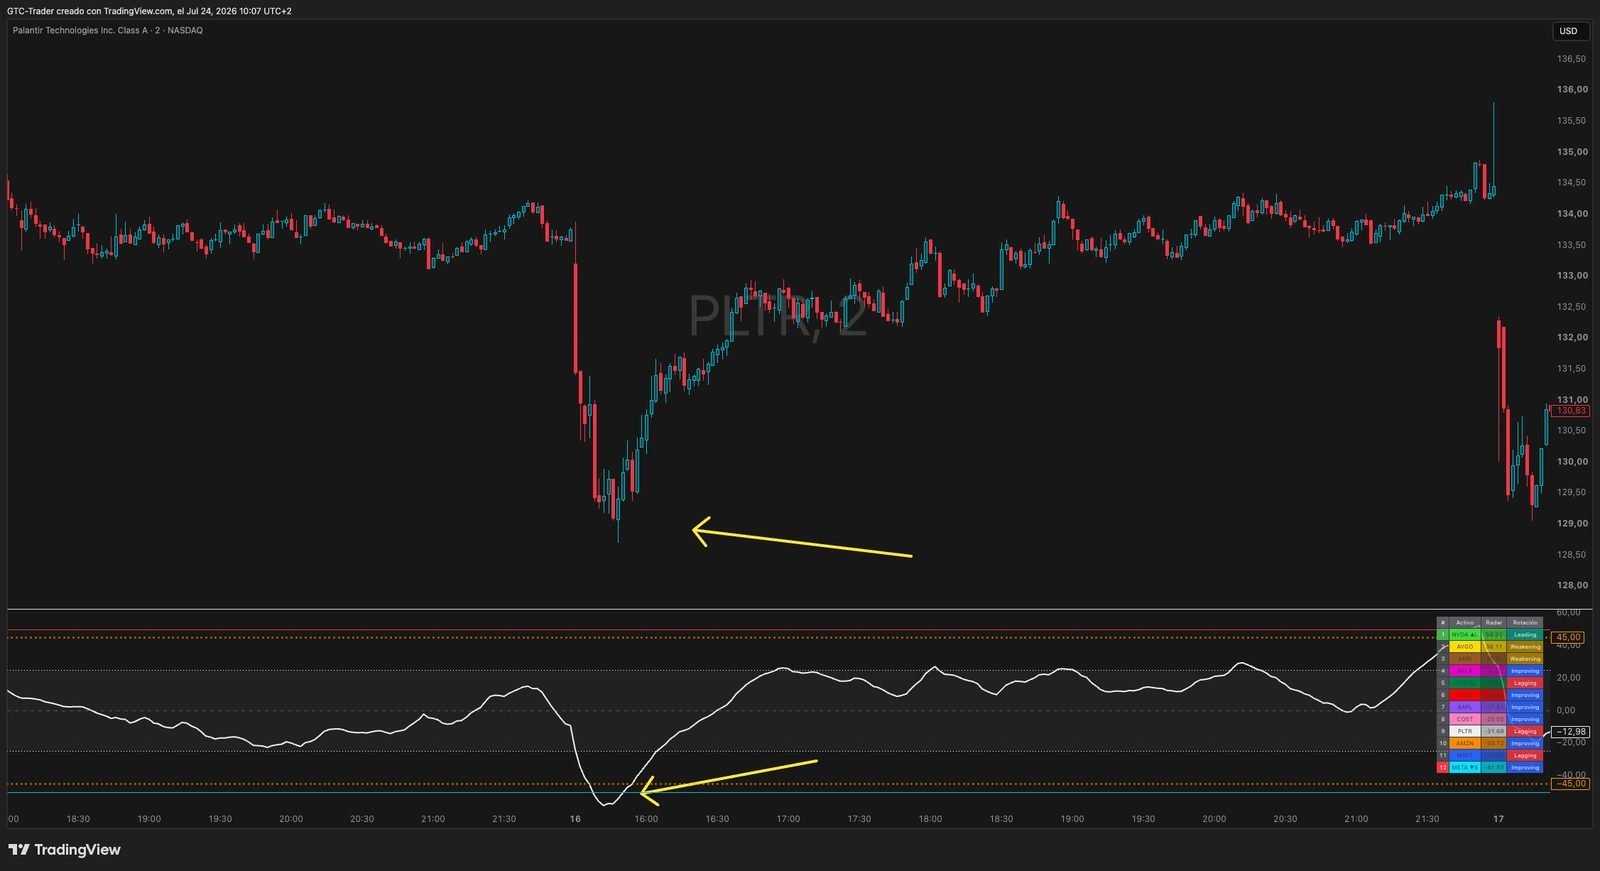Viewport: 1600px width, 871px height.
Task: Click rank number 12 in the table
Action: pos(1443,767)
